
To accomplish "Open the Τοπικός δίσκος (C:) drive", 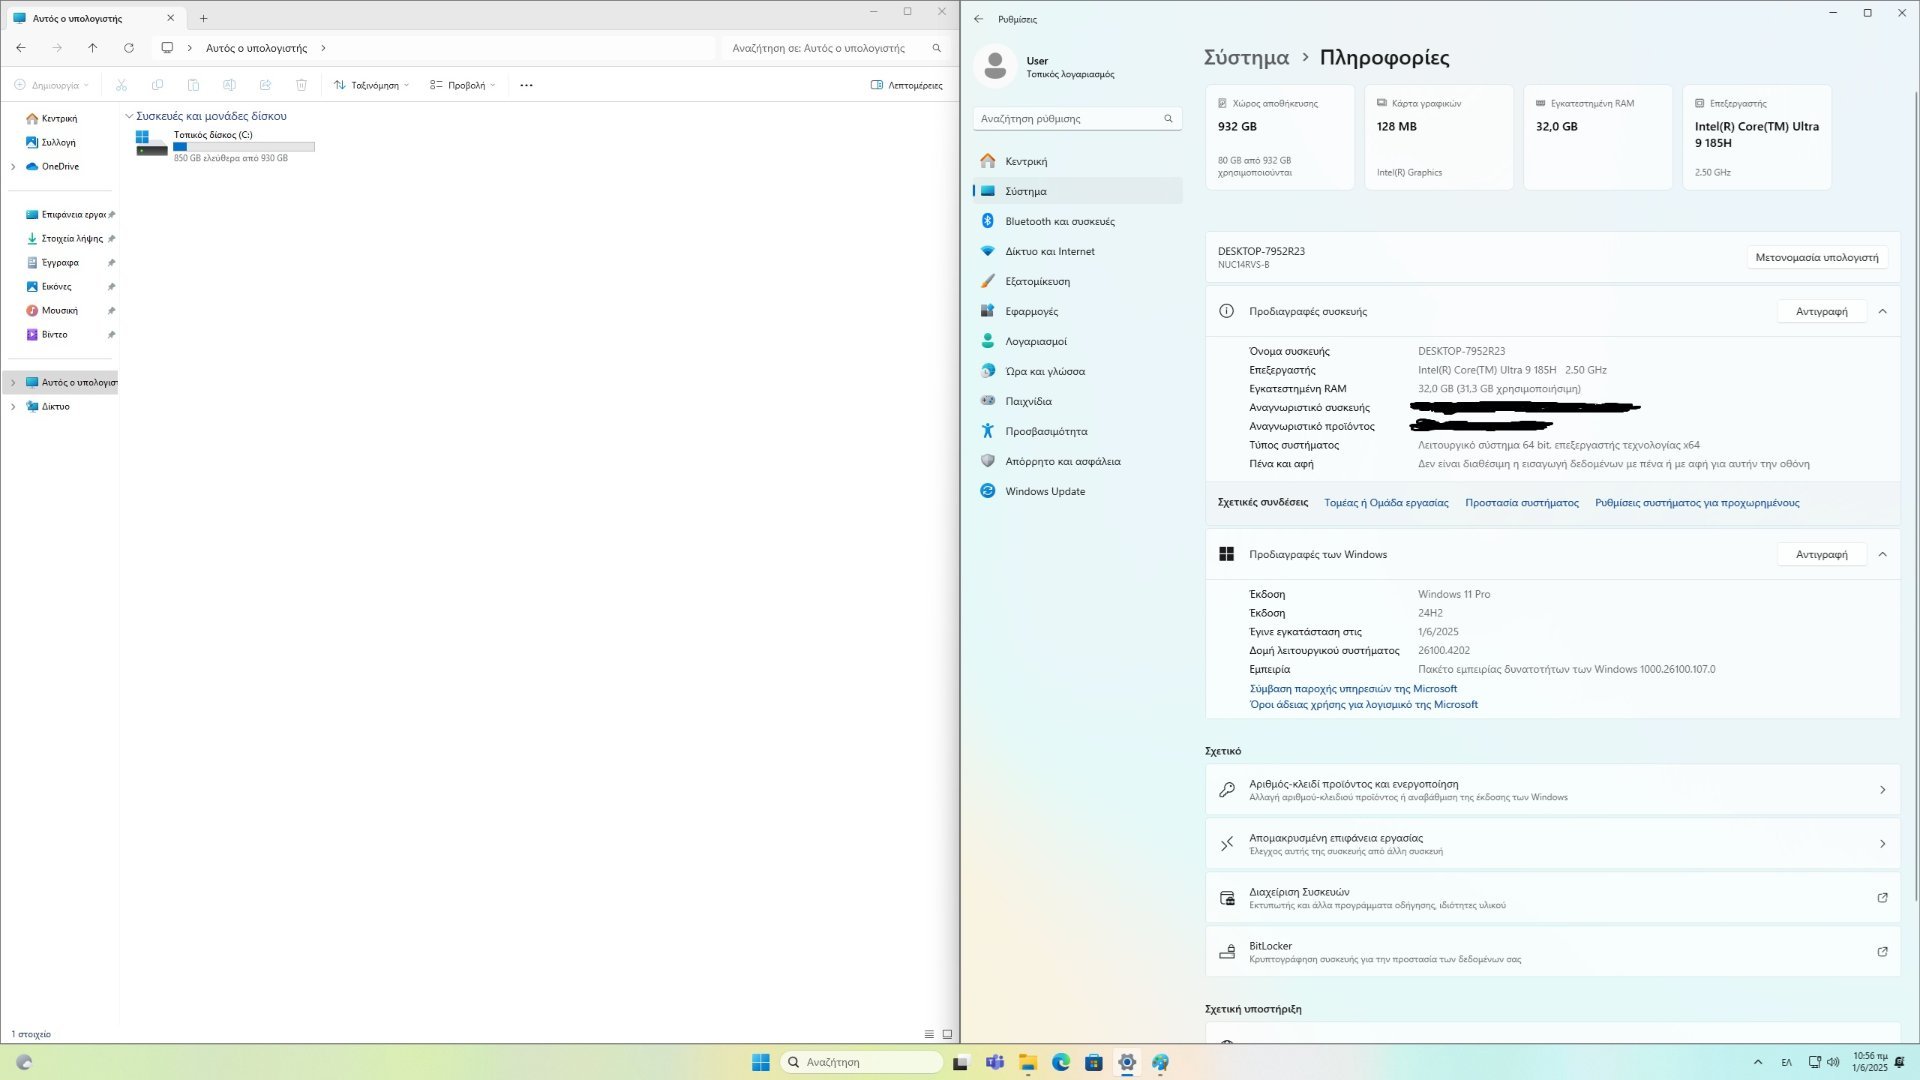I will click(x=225, y=146).
